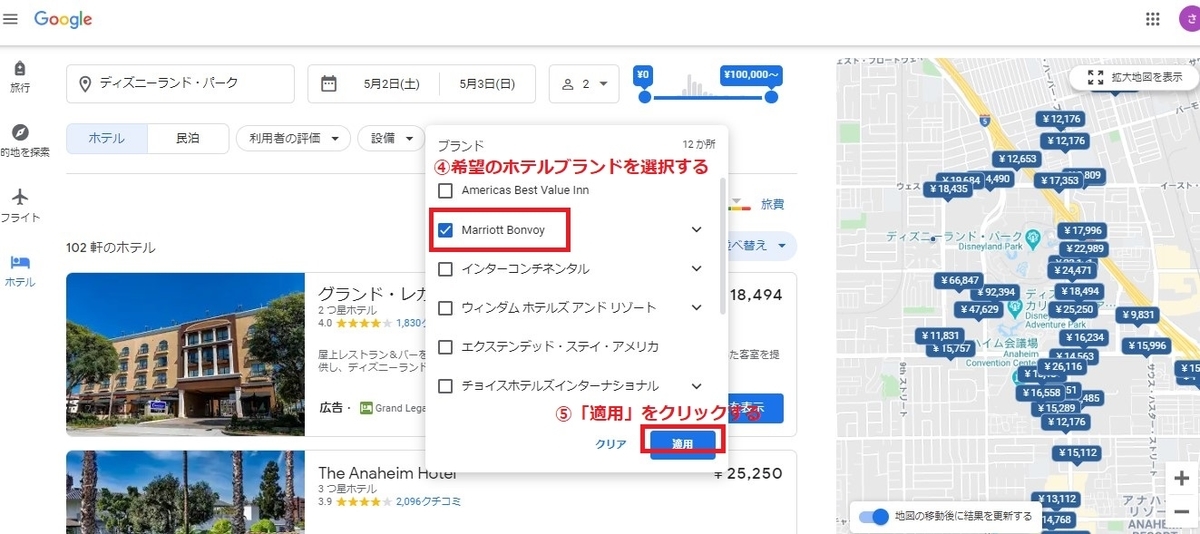This screenshot has width=1200, height=534.
Task: Click the 102 軒のホテル result count
Action: click(111, 247)
